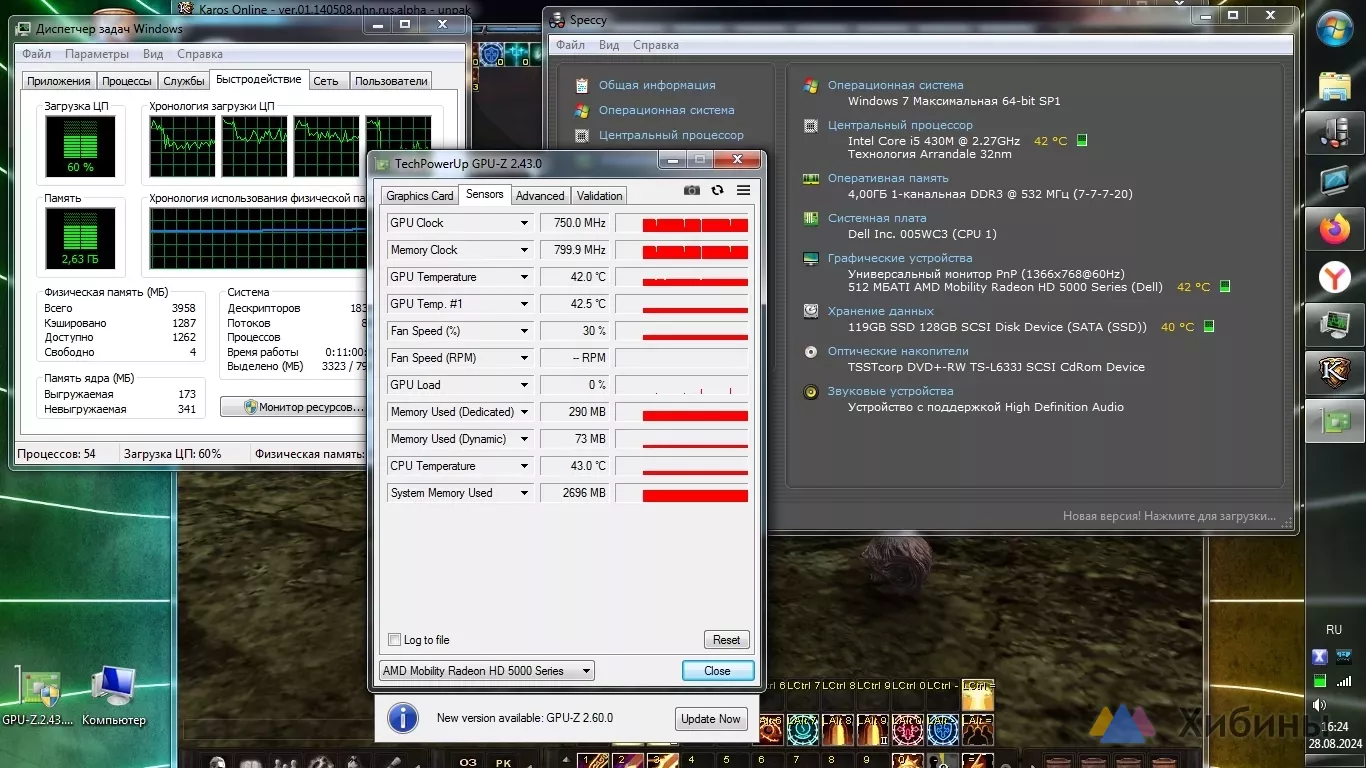Screen dimensions: 1366x768
Task: Open Task Manager Приложения tab
Action: [x=59, y=81]
